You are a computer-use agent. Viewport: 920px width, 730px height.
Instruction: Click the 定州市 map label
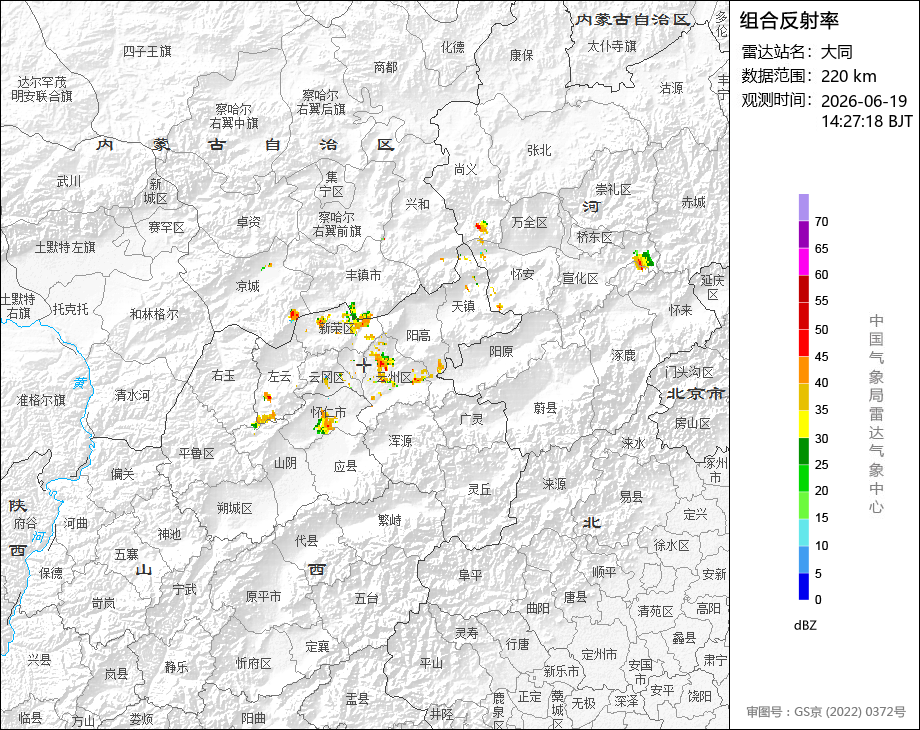point(599,654)
